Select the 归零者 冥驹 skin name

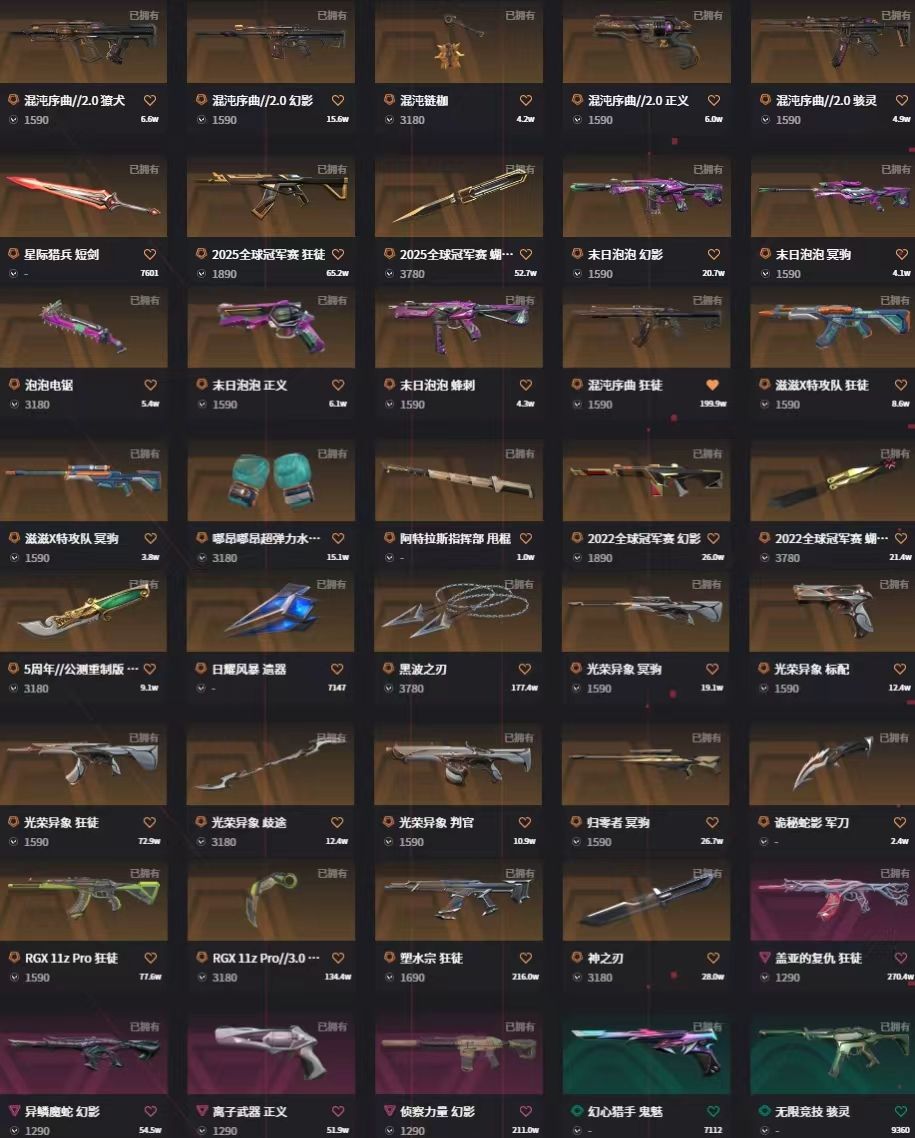[618, 822]
